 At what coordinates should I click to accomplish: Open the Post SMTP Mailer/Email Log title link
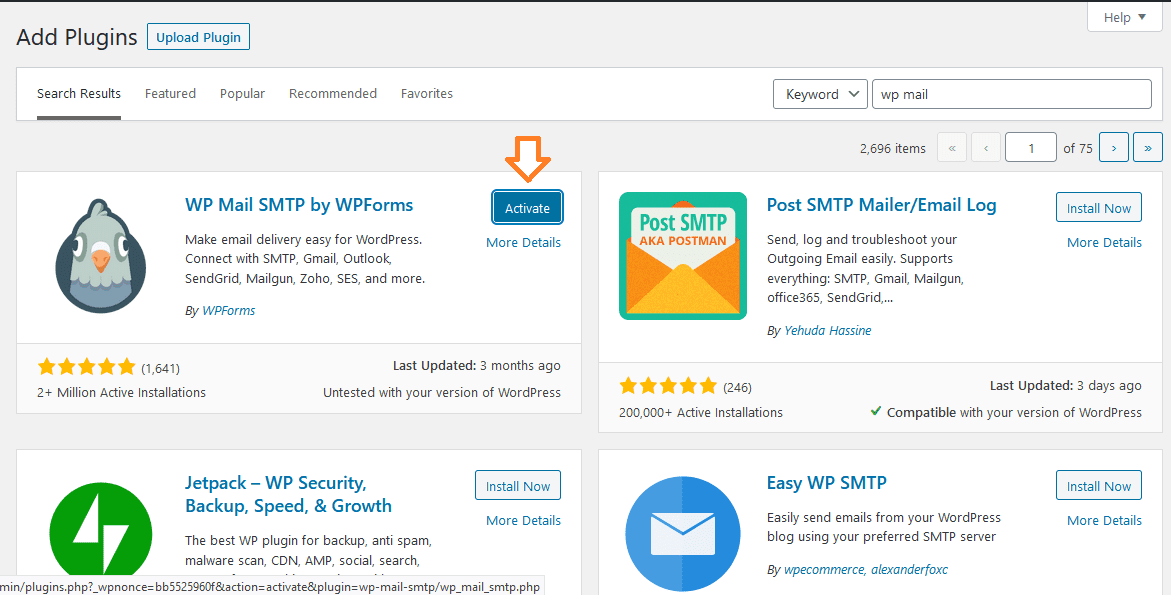click(881, 205)
